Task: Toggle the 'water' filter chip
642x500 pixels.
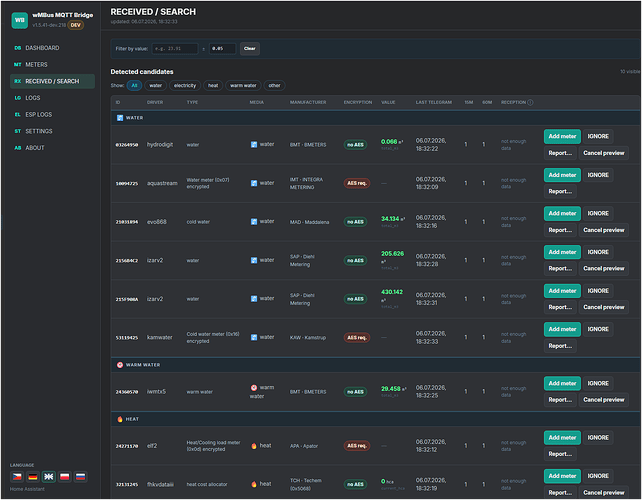Action: tap(156, 86)
